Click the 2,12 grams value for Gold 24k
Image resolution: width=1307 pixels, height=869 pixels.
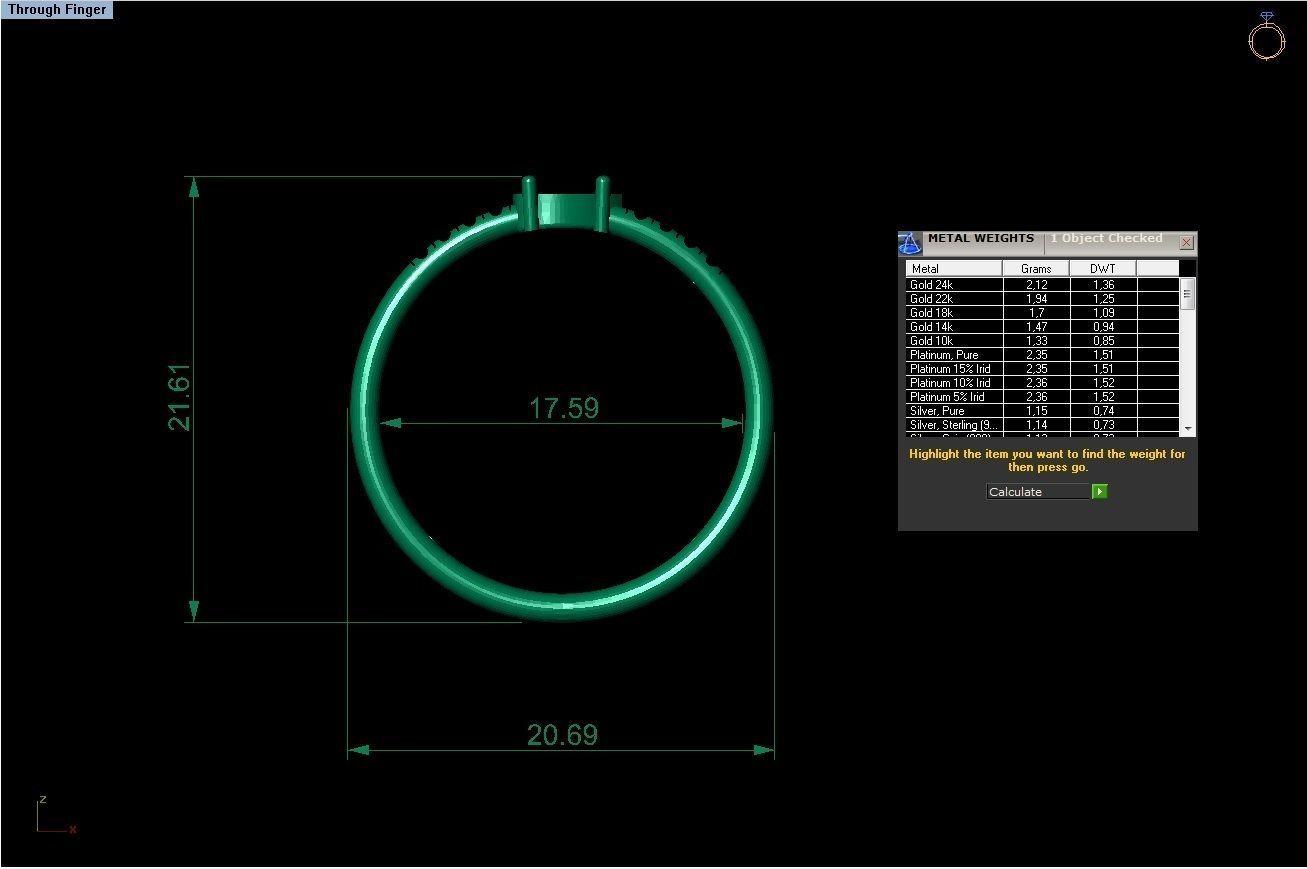(x=1036, y=285)
